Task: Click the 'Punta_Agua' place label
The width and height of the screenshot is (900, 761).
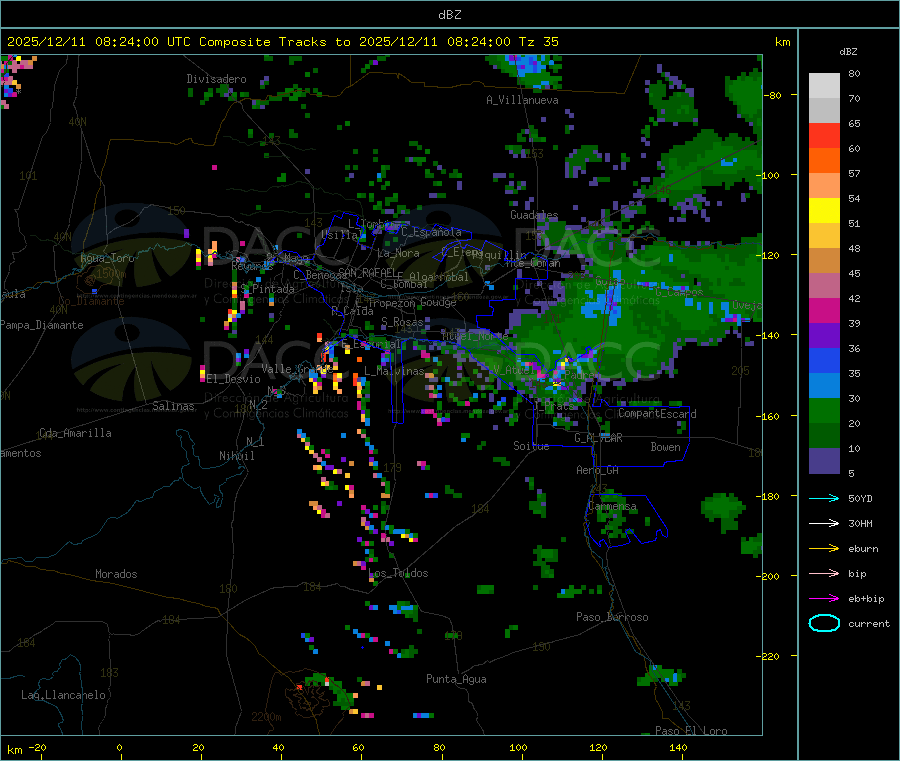Action: [456, 679]
